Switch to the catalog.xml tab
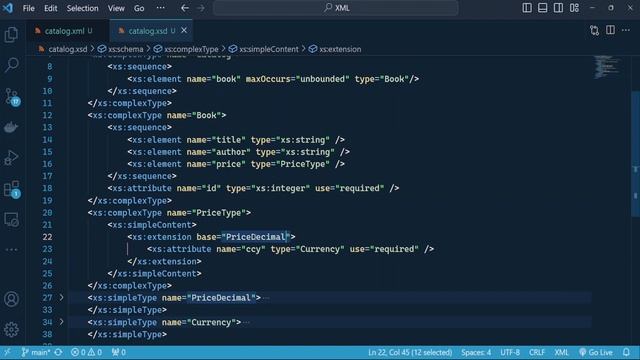 (64, 31)
